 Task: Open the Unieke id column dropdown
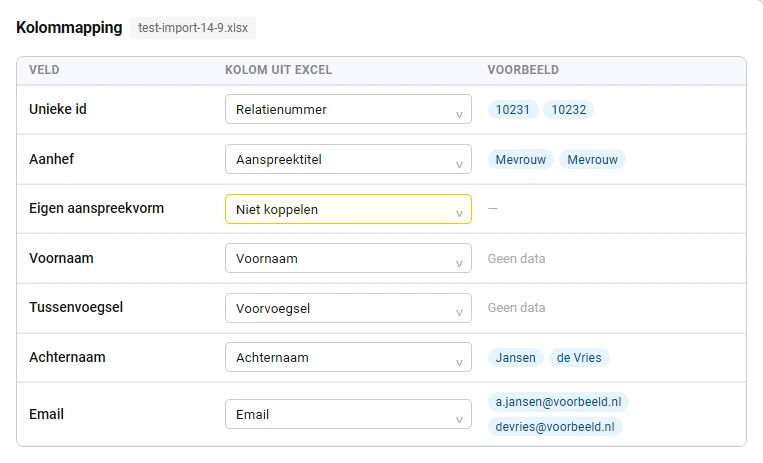tap(348, 109)
